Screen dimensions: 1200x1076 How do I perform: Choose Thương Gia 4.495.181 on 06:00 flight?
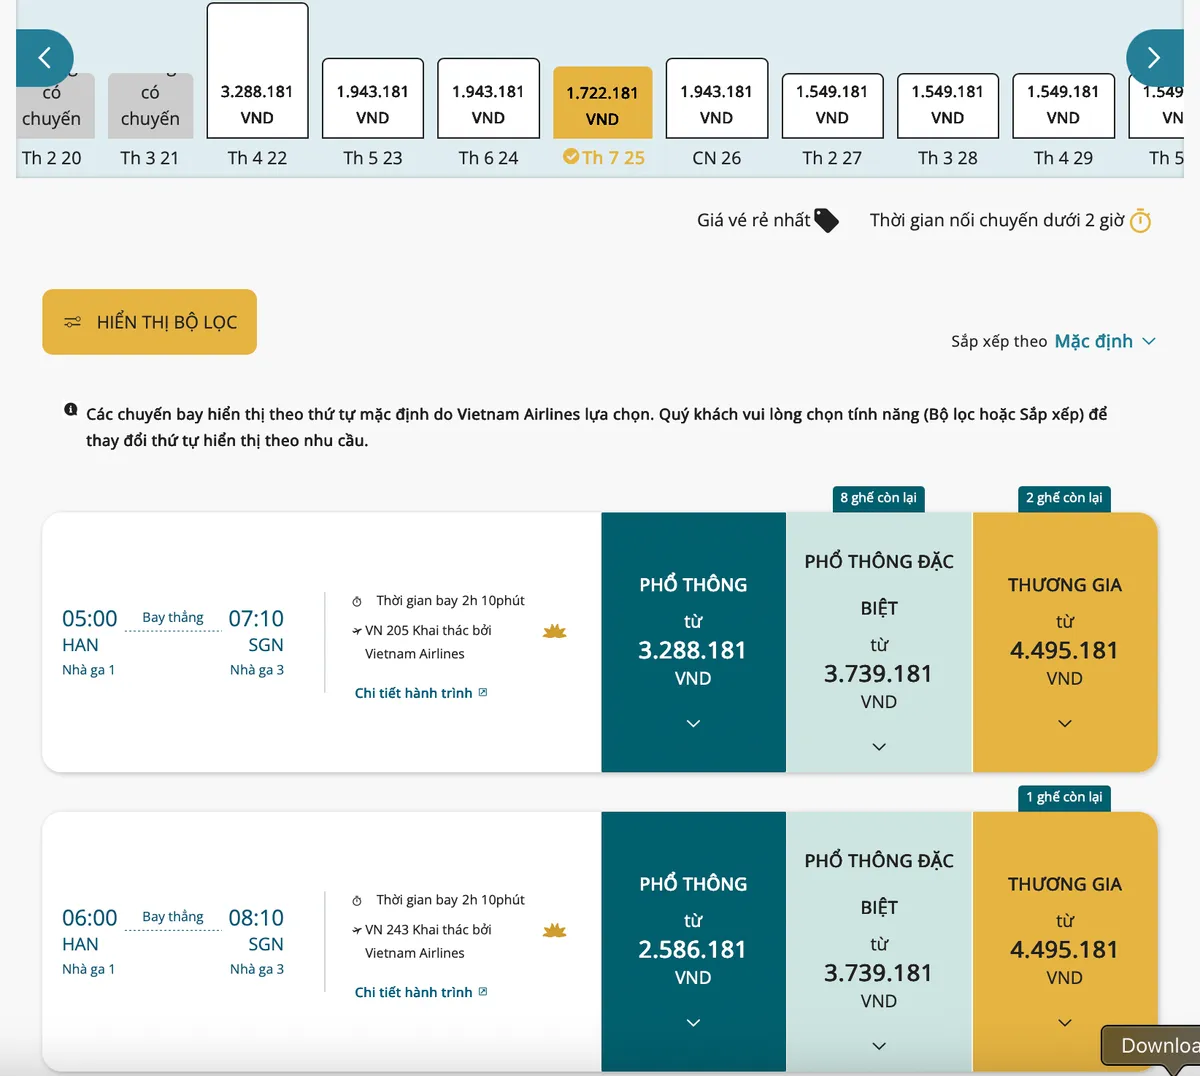click(1065, 941)
